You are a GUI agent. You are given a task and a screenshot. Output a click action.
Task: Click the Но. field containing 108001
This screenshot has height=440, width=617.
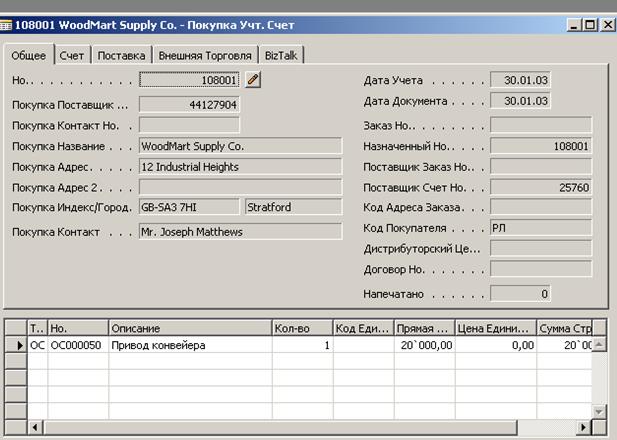coord(189,80)
